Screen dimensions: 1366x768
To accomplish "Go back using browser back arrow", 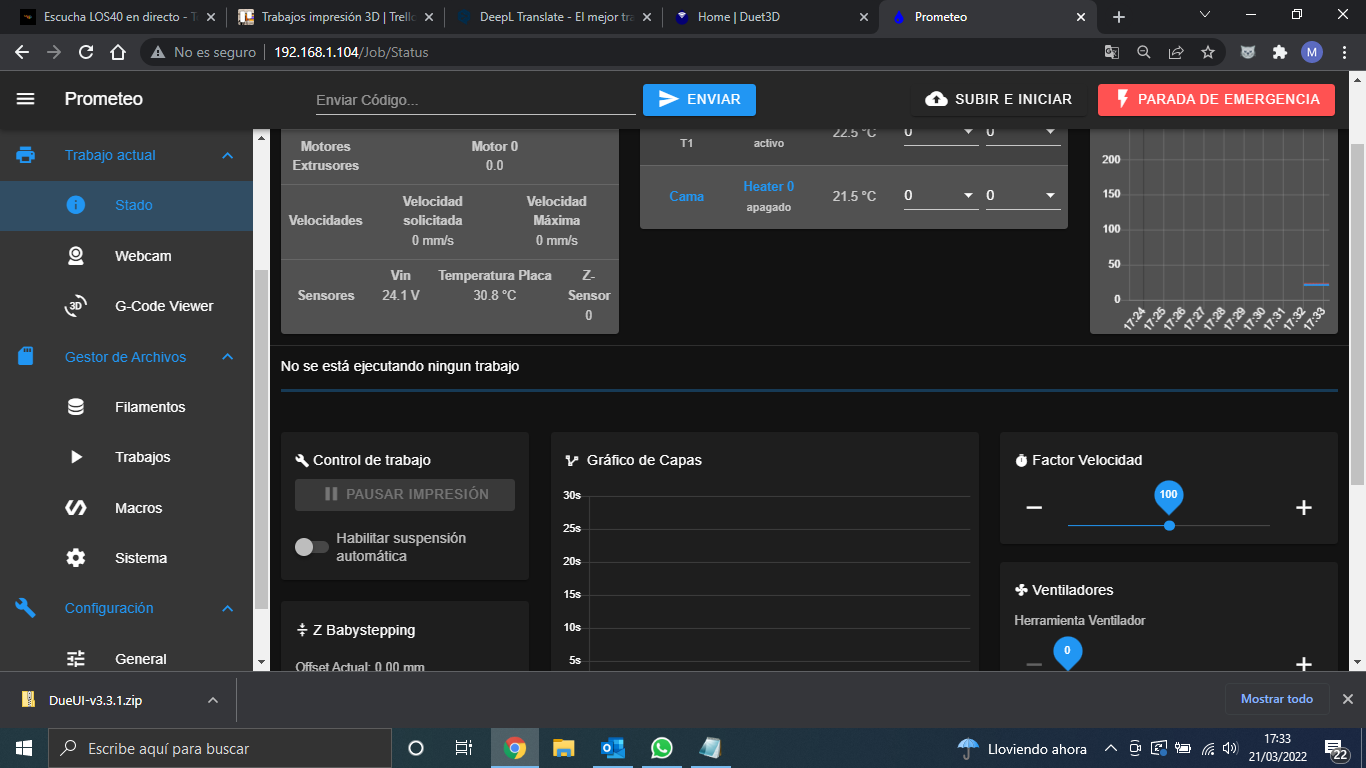I will [x=22, y=52].
